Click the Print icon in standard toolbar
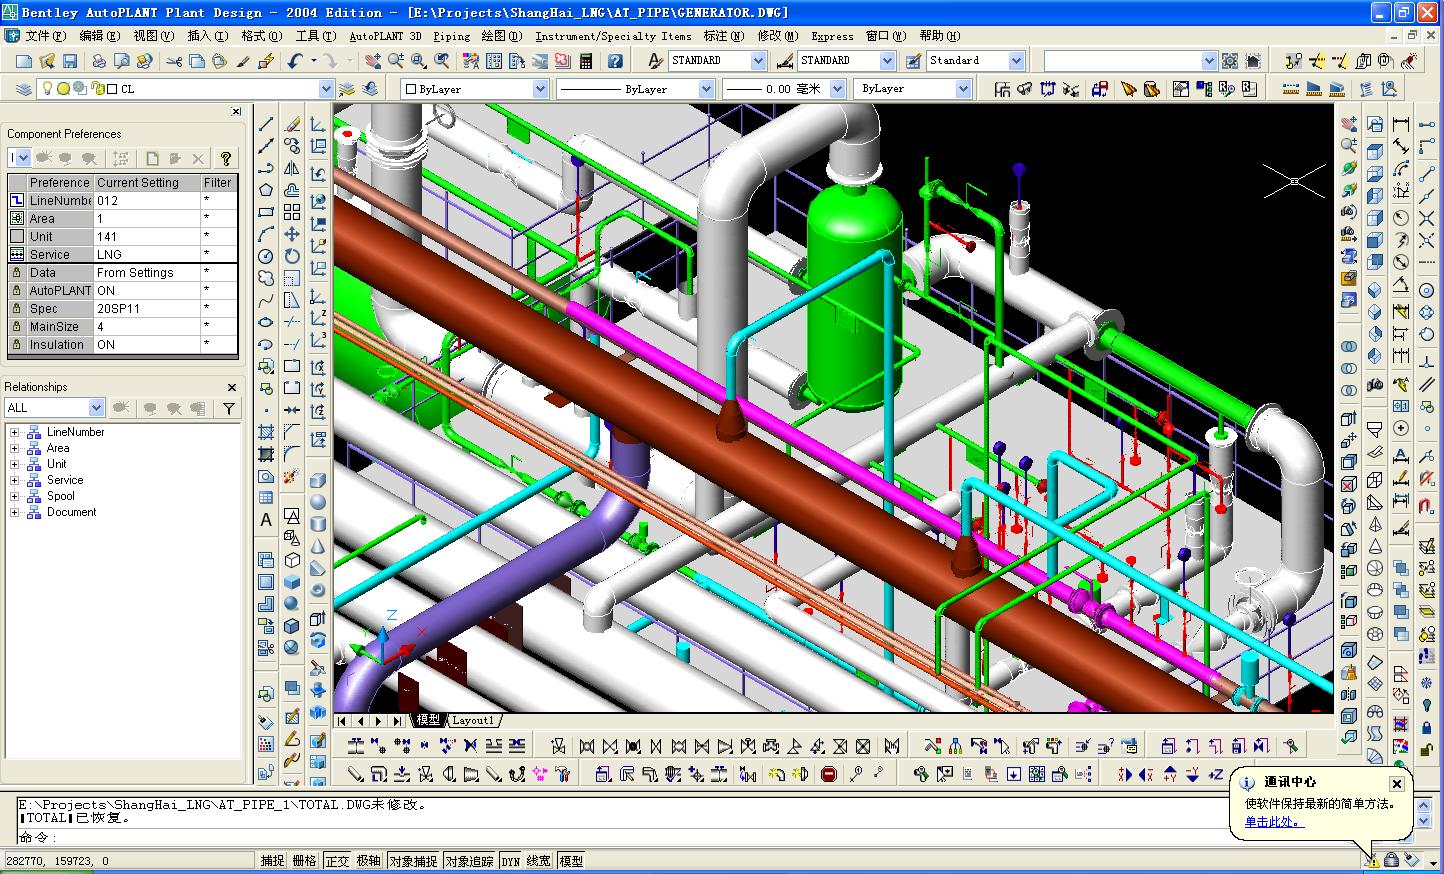1444x874 pixels. (99, 61)
